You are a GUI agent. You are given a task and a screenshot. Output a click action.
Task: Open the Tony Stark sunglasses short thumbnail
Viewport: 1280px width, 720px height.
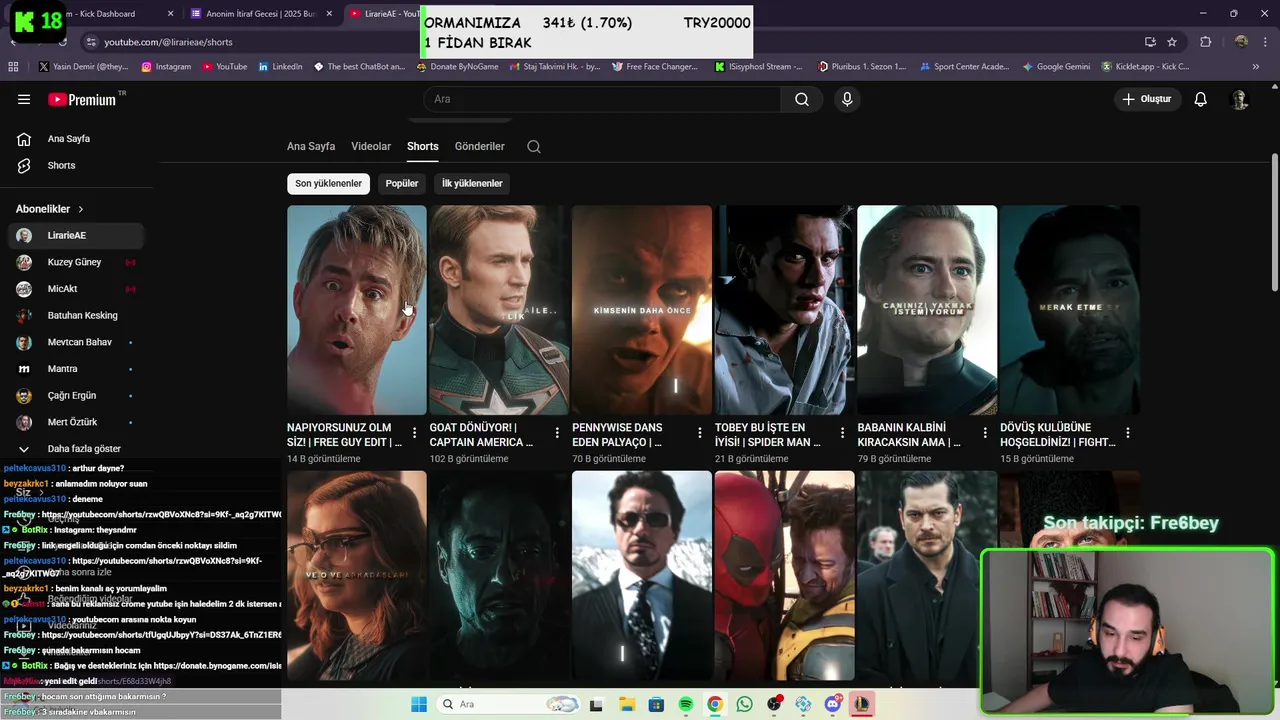642,575
